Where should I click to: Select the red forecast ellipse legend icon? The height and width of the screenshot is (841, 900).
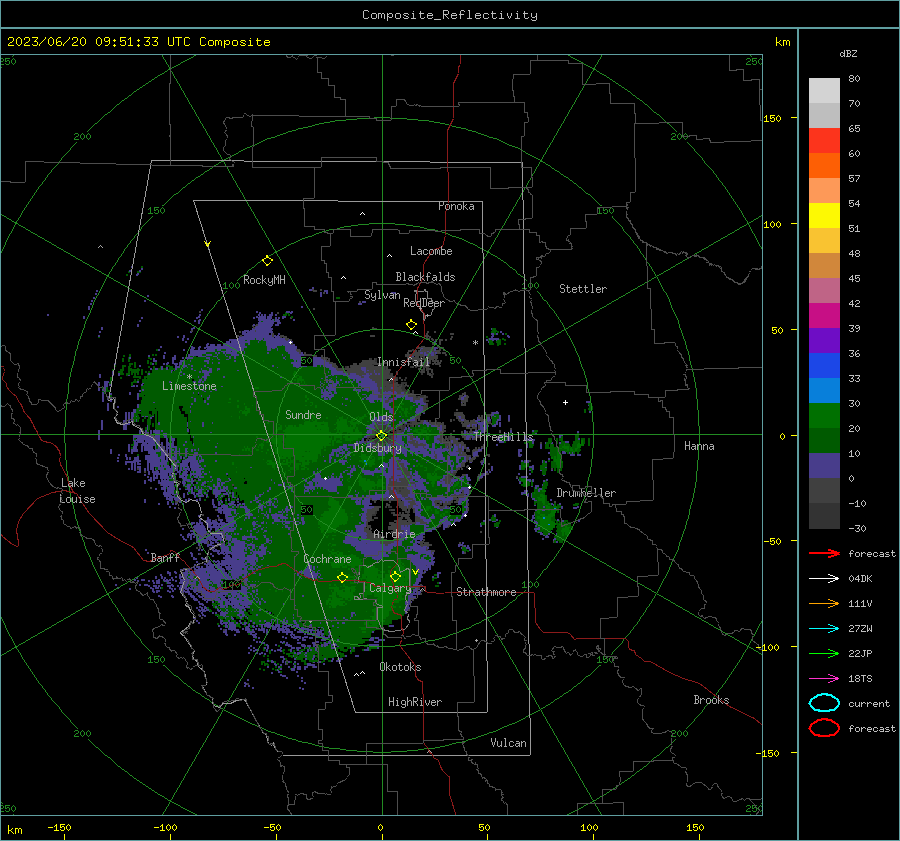[x=824, y=728]
